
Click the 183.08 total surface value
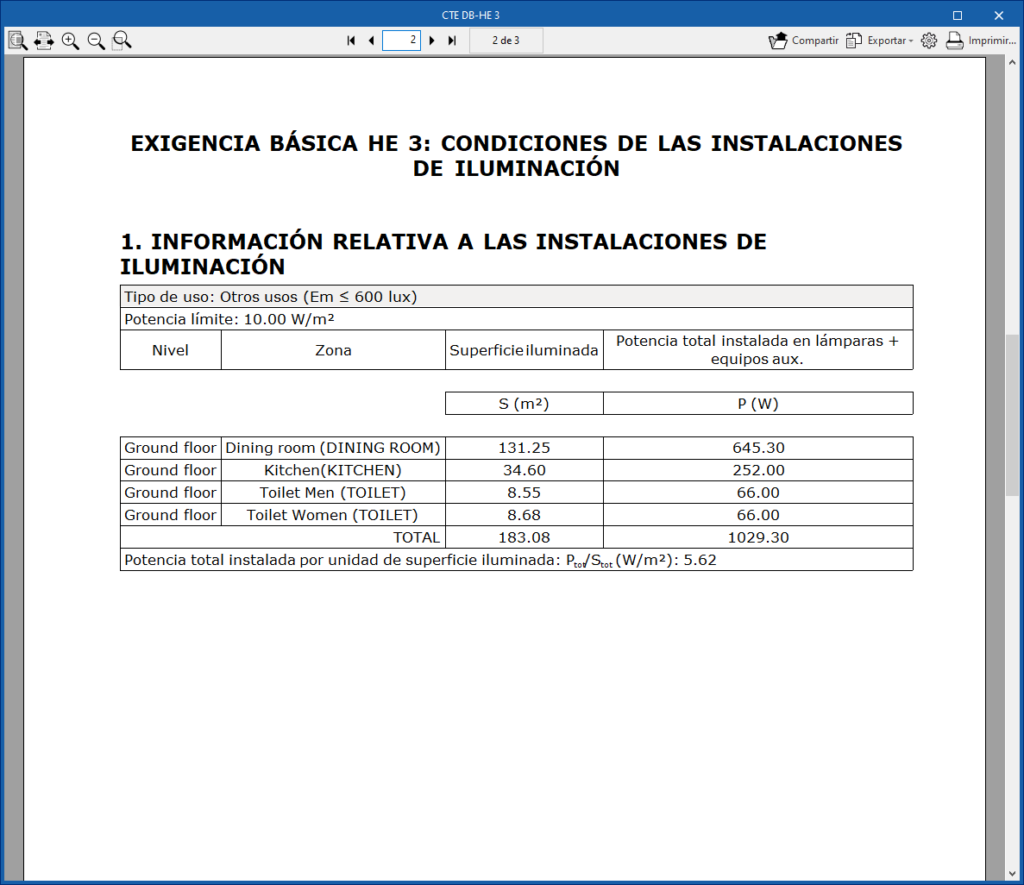click(524, 538)
